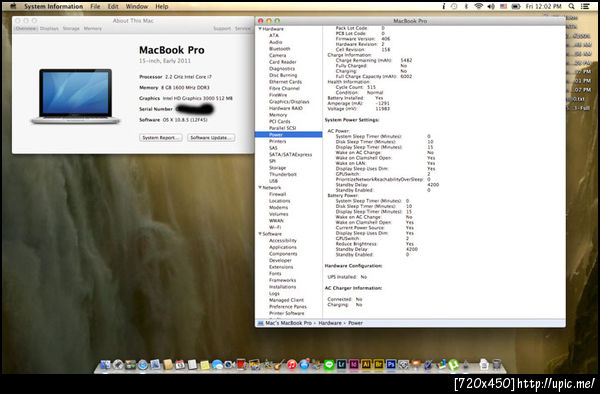Screen dimensions: 600x394
Task: Click the Wi-Fi status icon
Action: [478, 6]
